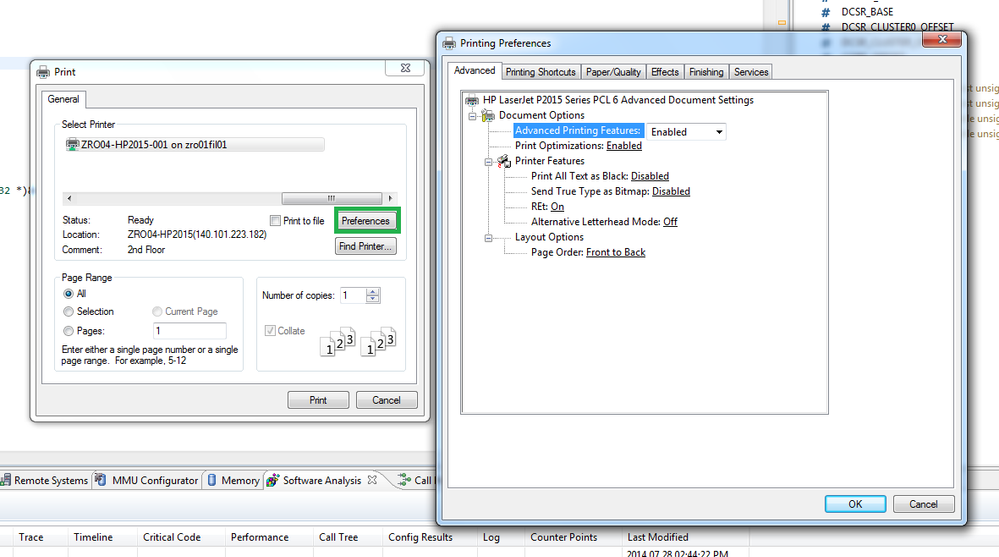The height and width of the screenshot is (557, 999).
Task: Click the Print button
Action: [x=318, y=400]
